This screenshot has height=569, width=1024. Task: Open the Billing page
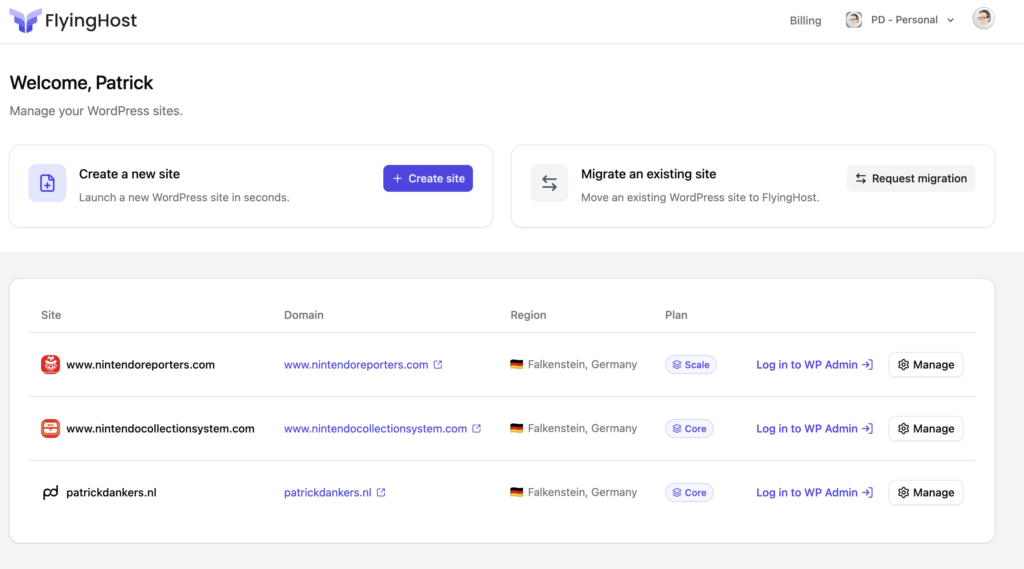tap(805, 20)
